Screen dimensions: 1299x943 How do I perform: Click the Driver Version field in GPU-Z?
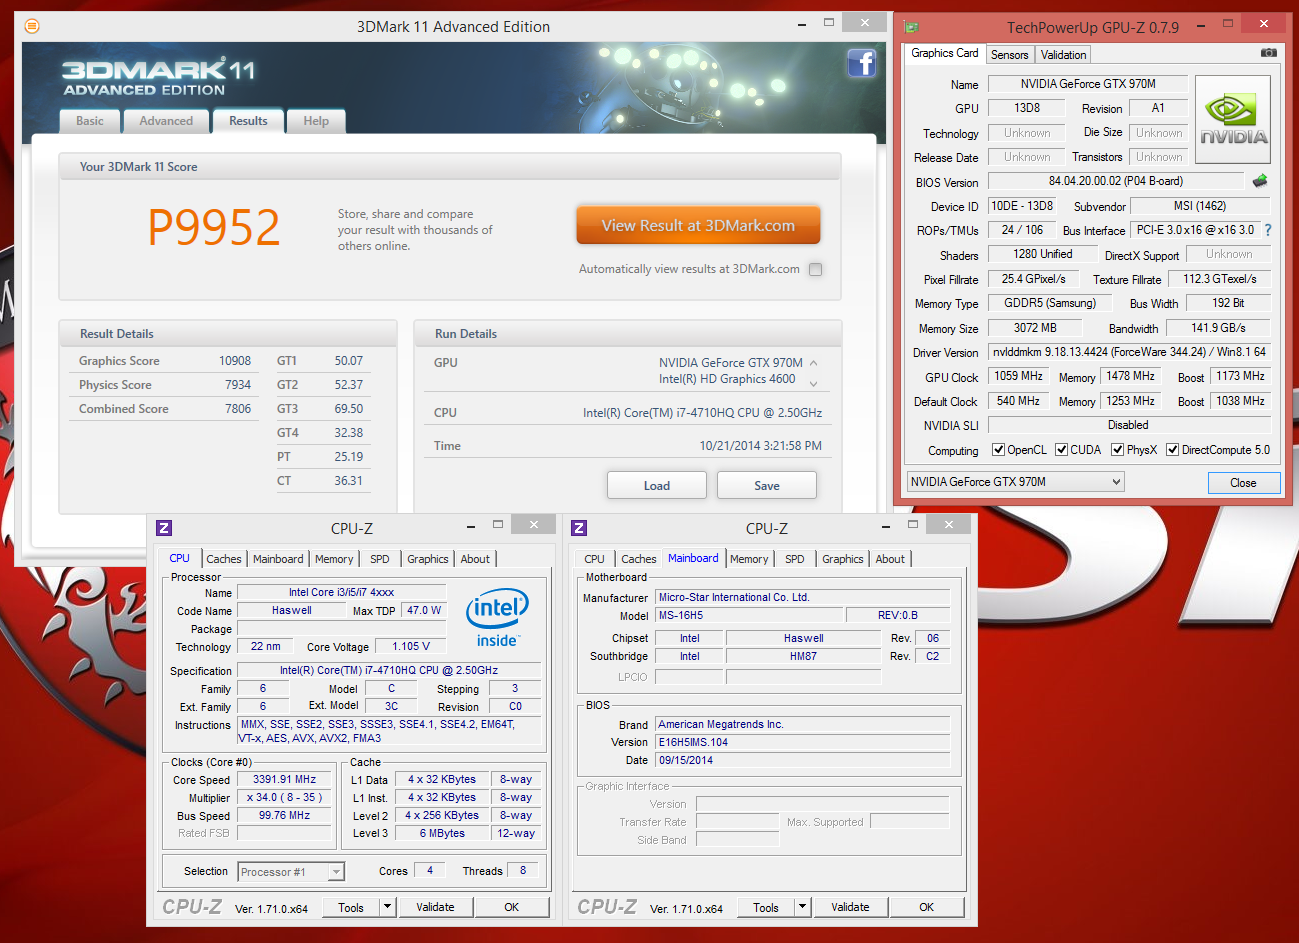1129,352
